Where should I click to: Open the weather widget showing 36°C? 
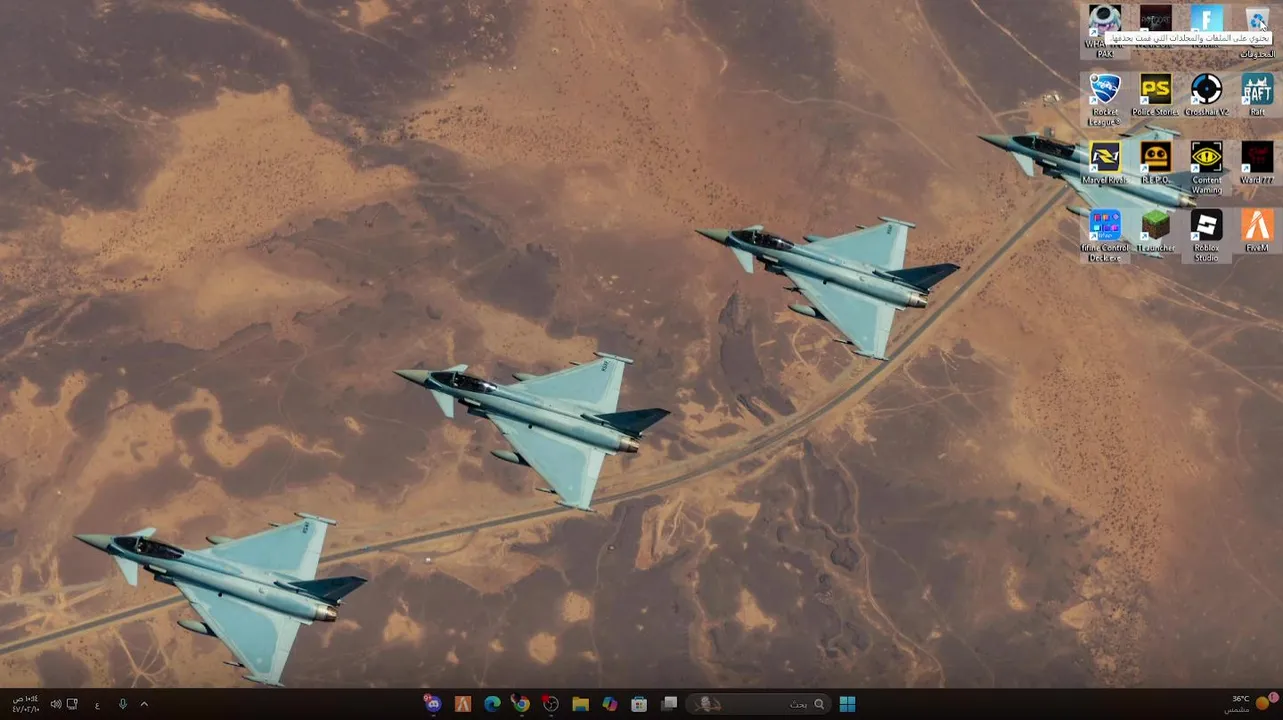(x=1250, y=704)
